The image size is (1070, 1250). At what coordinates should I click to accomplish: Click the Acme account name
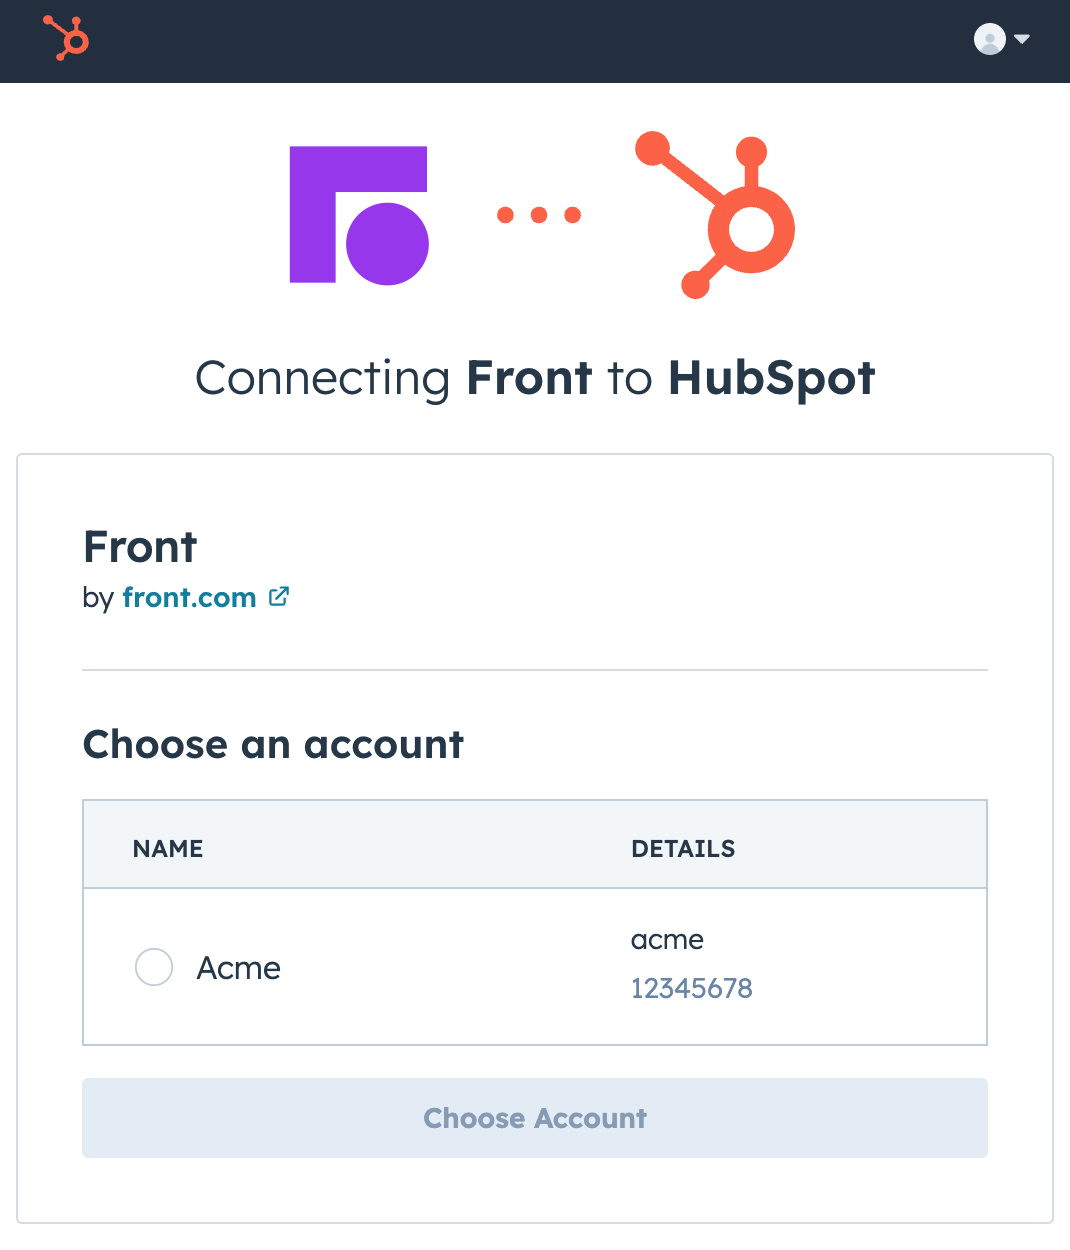click(238, 968)
